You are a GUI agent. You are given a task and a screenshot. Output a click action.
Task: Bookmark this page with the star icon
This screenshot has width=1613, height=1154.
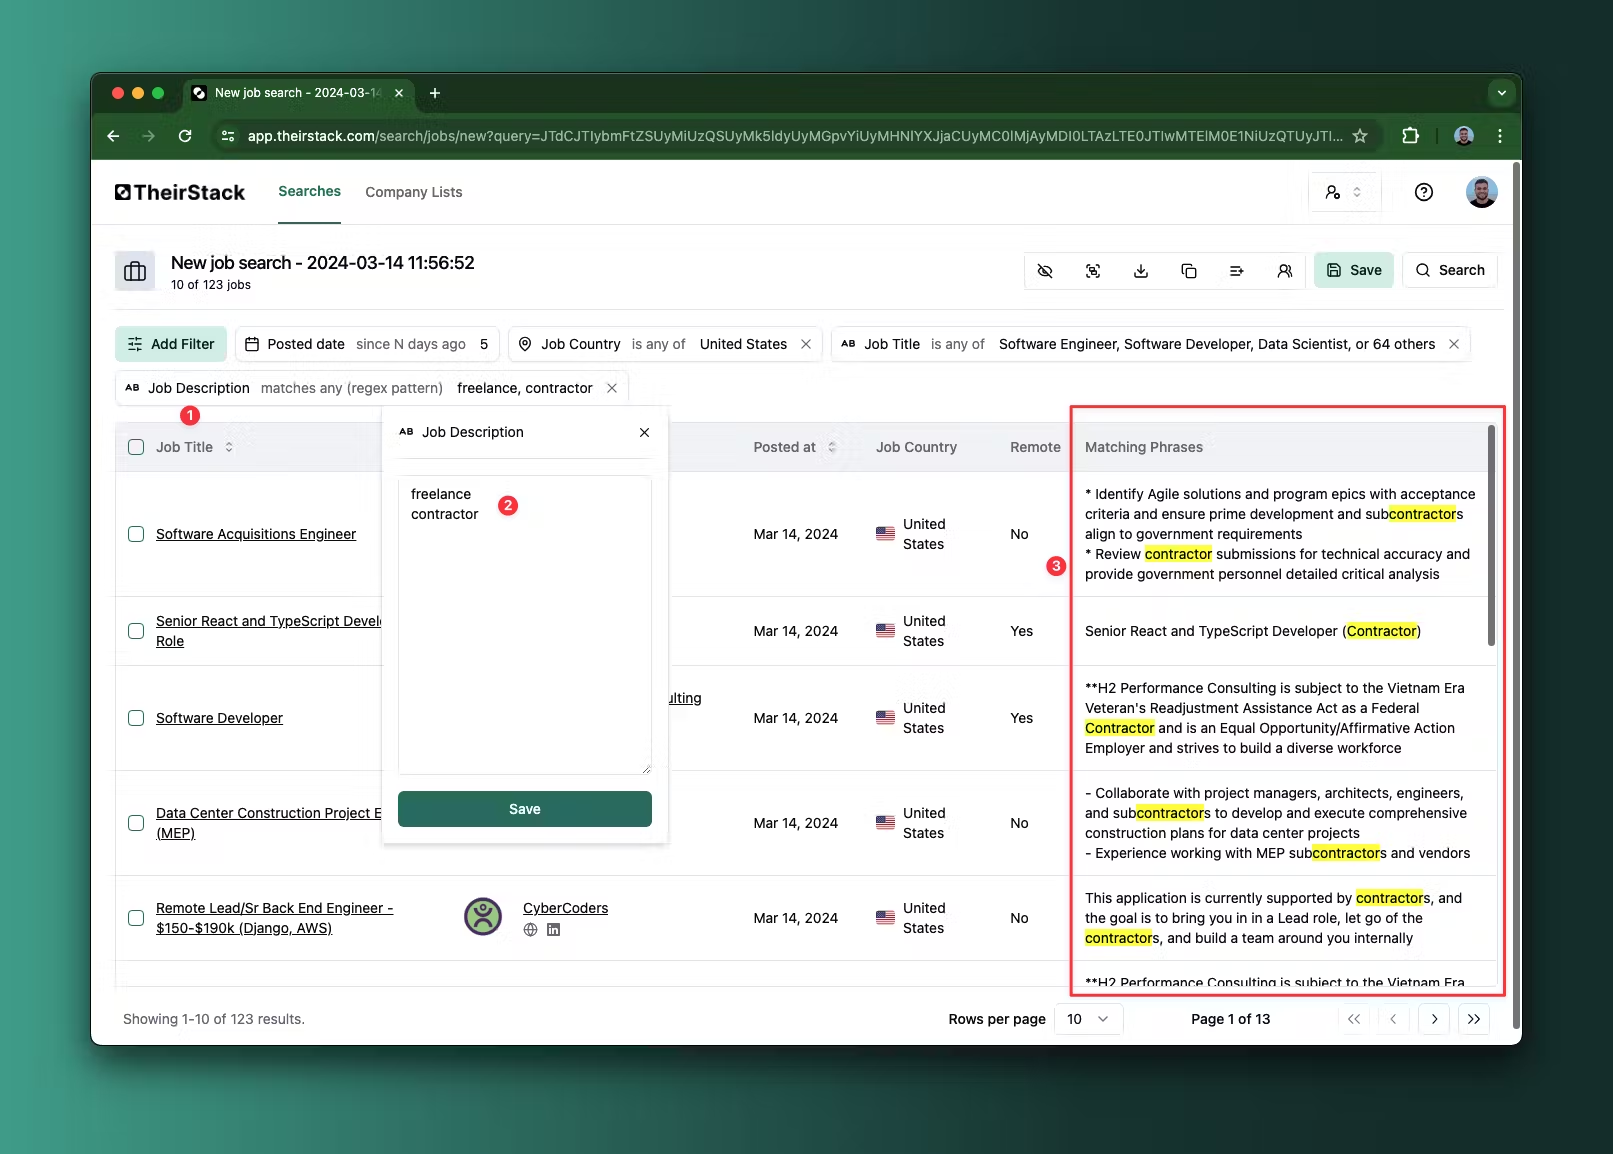point(1360,136)
